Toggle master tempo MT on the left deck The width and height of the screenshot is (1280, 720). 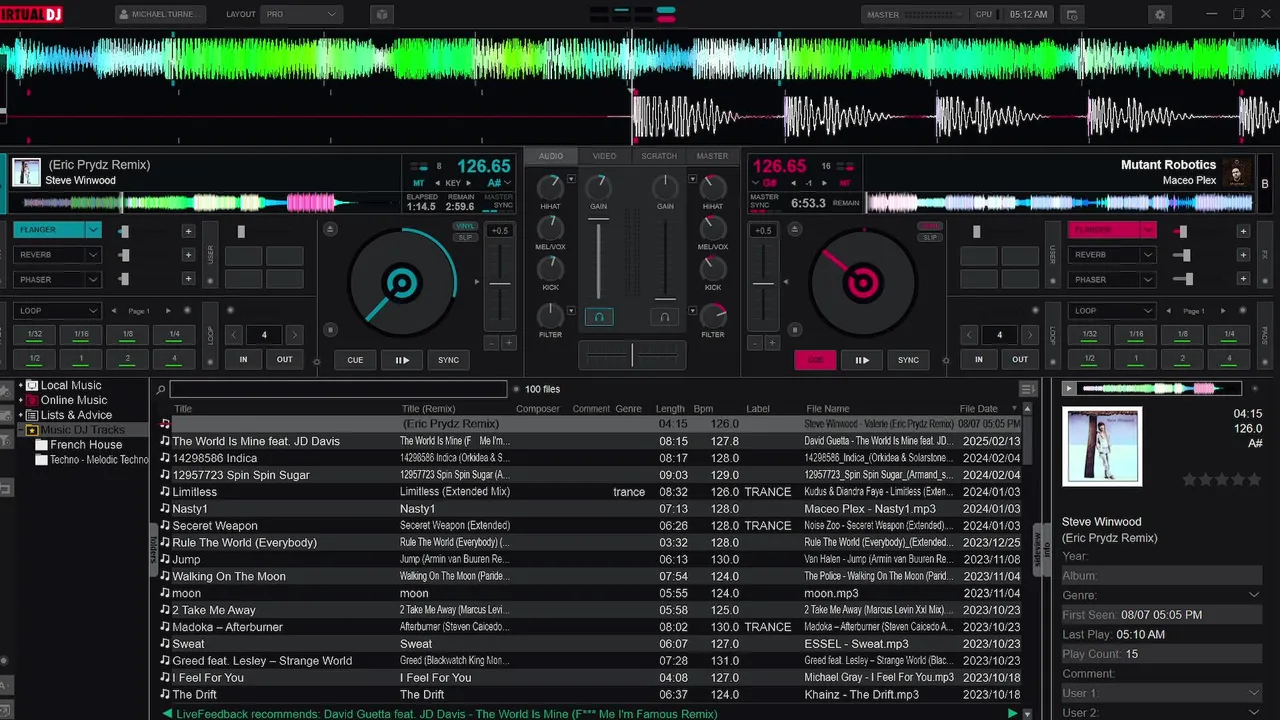(x=418, y=184)
